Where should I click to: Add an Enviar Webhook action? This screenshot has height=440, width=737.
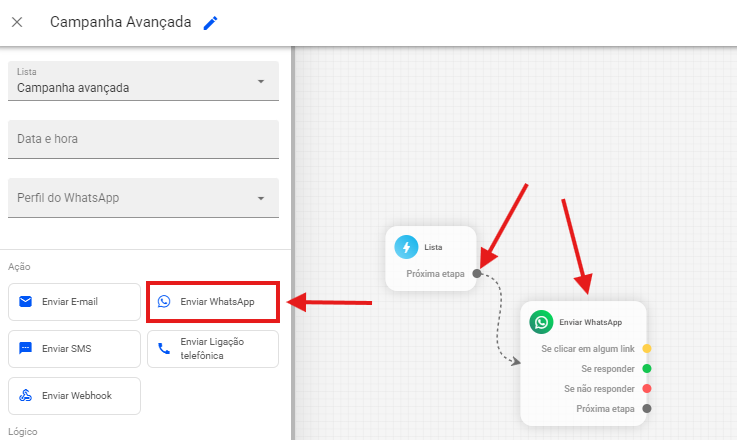tap(74, 395)
